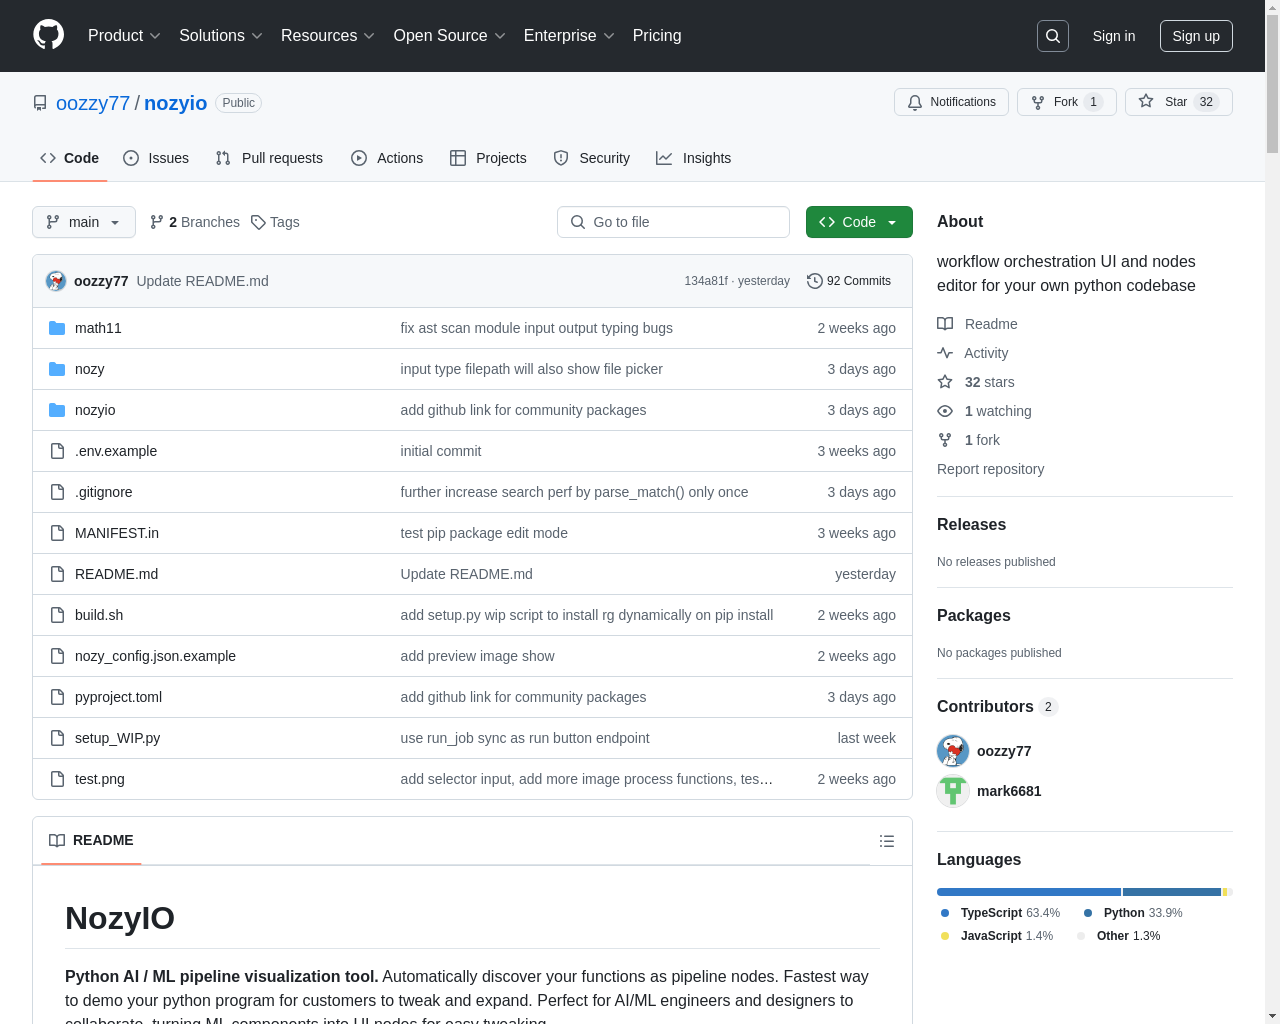Click oozzy77 contributor avatar in sidebar
1280x1024 pixels.
953,751
